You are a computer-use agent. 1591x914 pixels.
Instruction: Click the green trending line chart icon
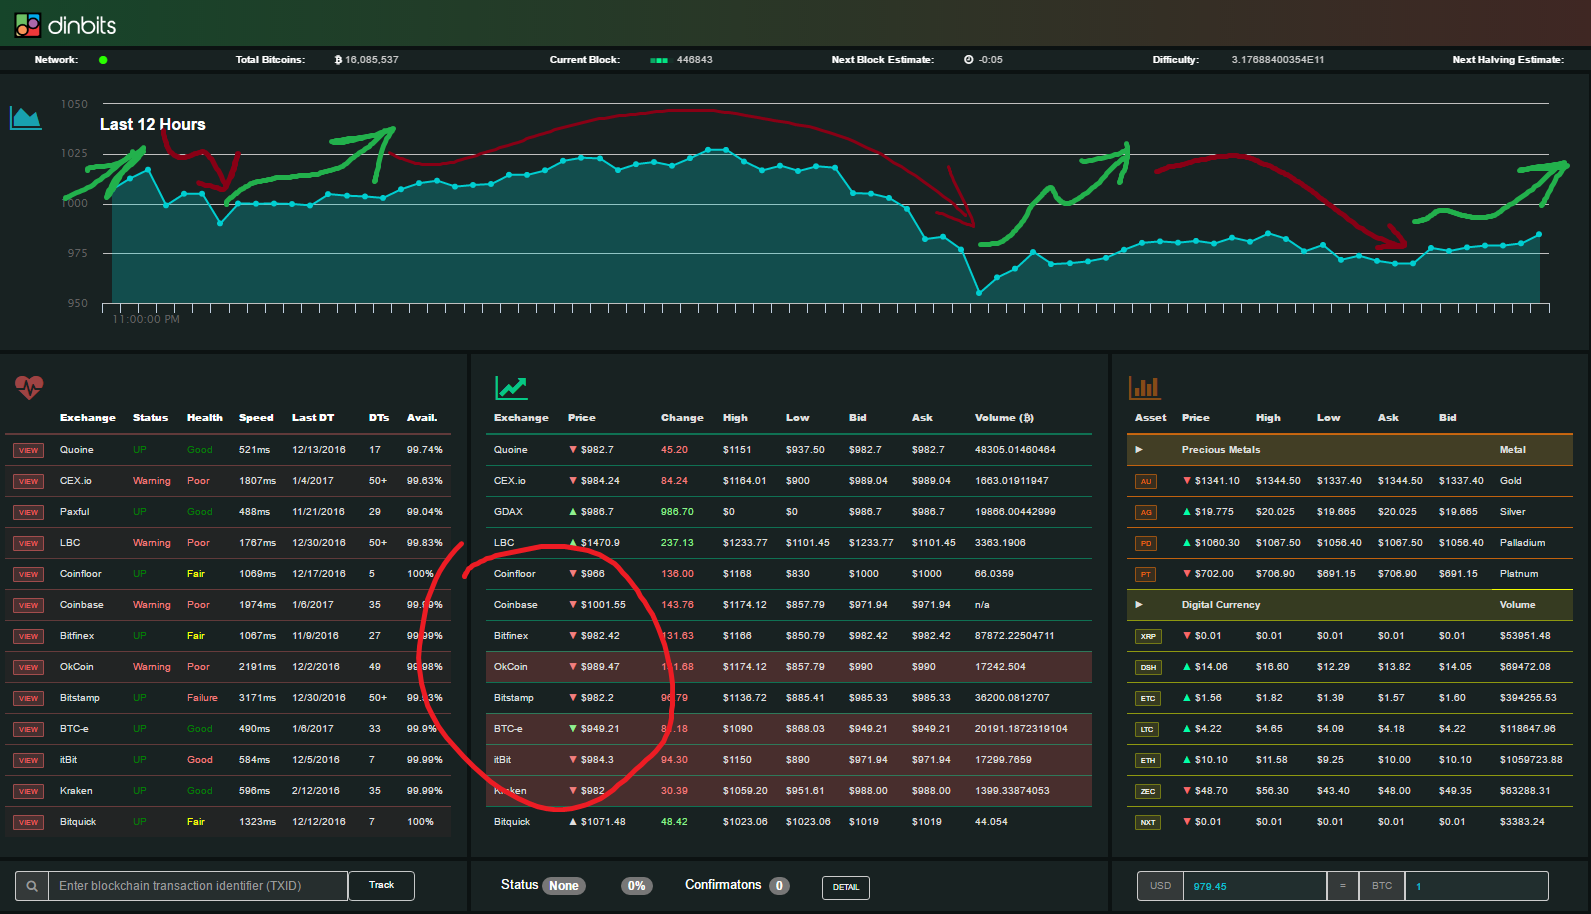click(x=511, y=387)
